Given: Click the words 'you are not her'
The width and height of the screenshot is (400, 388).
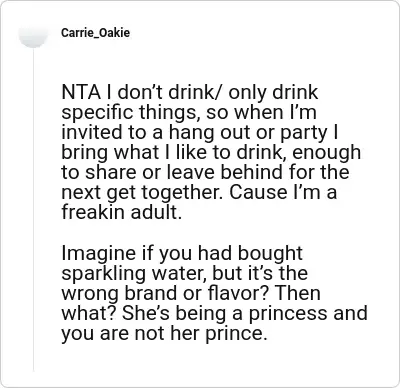Looking at the screenshot, I should click(x=131, y=333).
